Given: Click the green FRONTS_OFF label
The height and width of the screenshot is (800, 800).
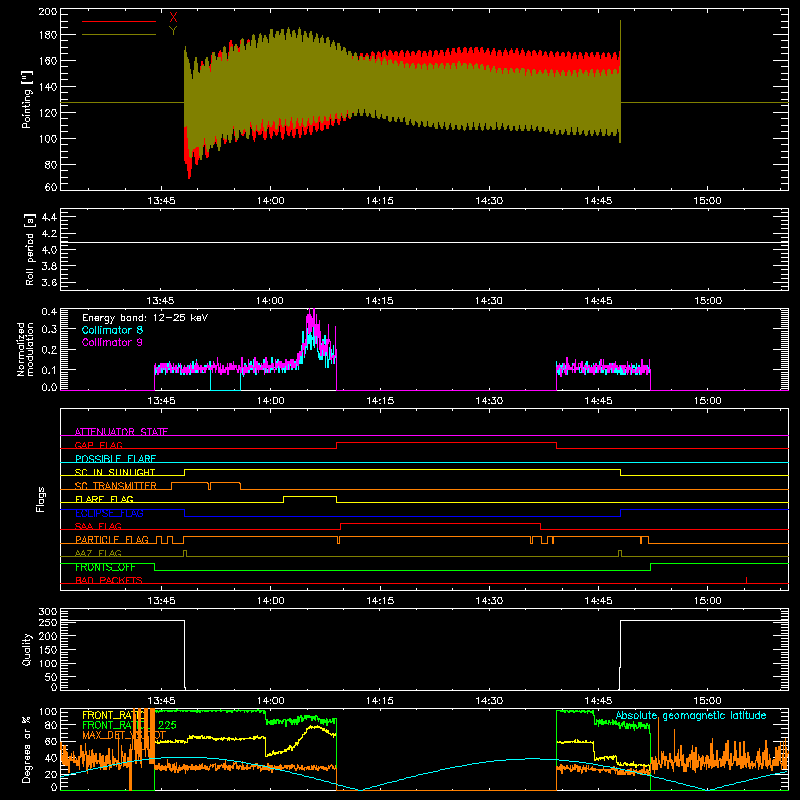Looking at the screenshot, I should 105,567.
